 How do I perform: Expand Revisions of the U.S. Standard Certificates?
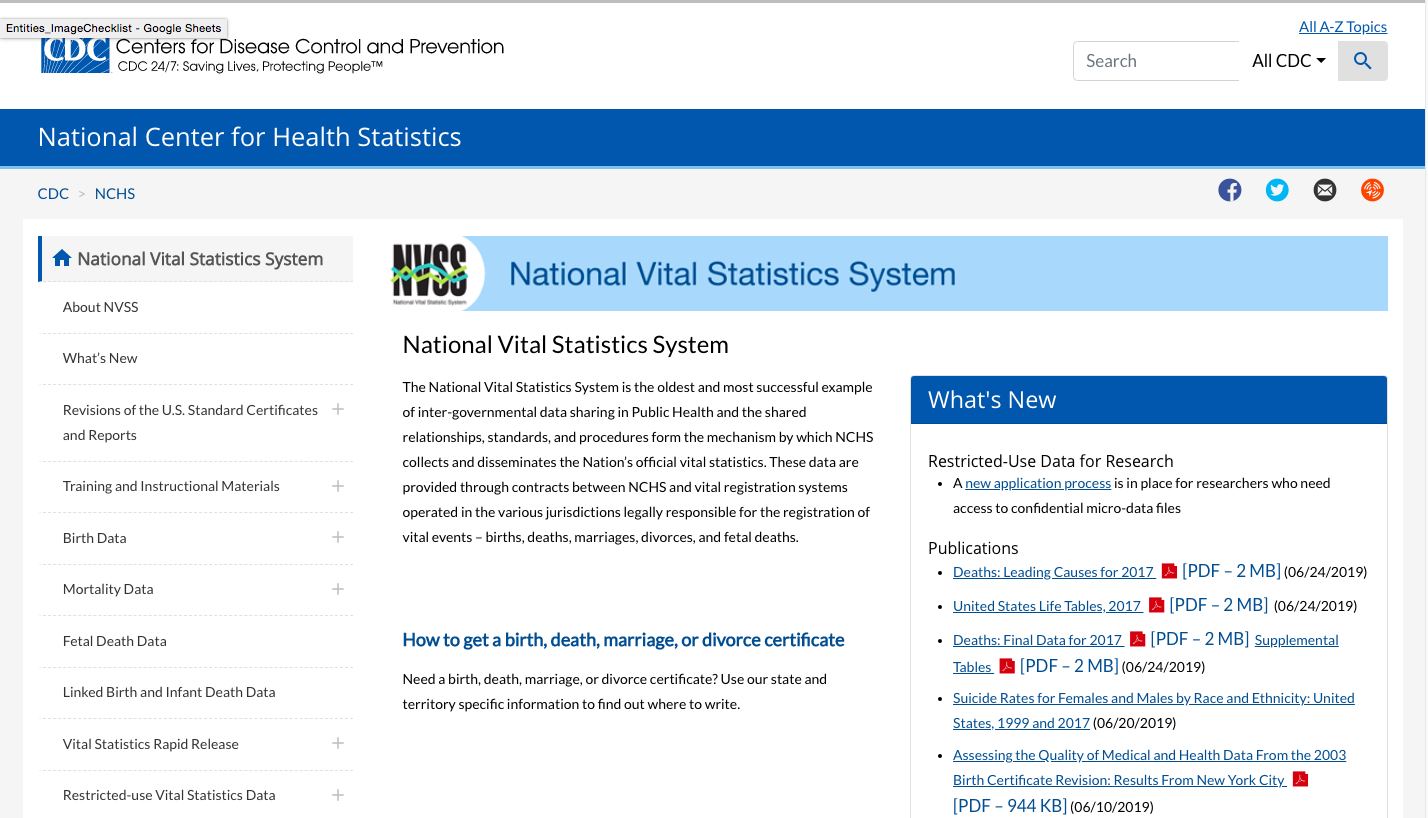coord(338,409)
